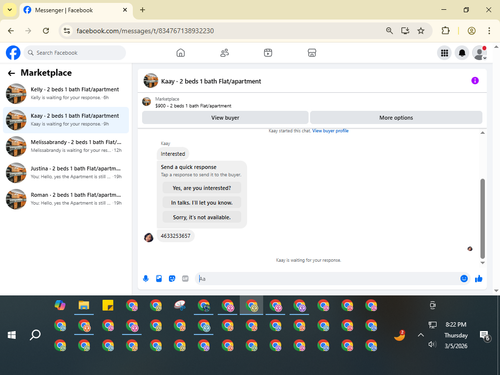The height and width of the screenshot is (375, 500).
Task: Open the Chrome three-dot menu
Action: (489, 31)
